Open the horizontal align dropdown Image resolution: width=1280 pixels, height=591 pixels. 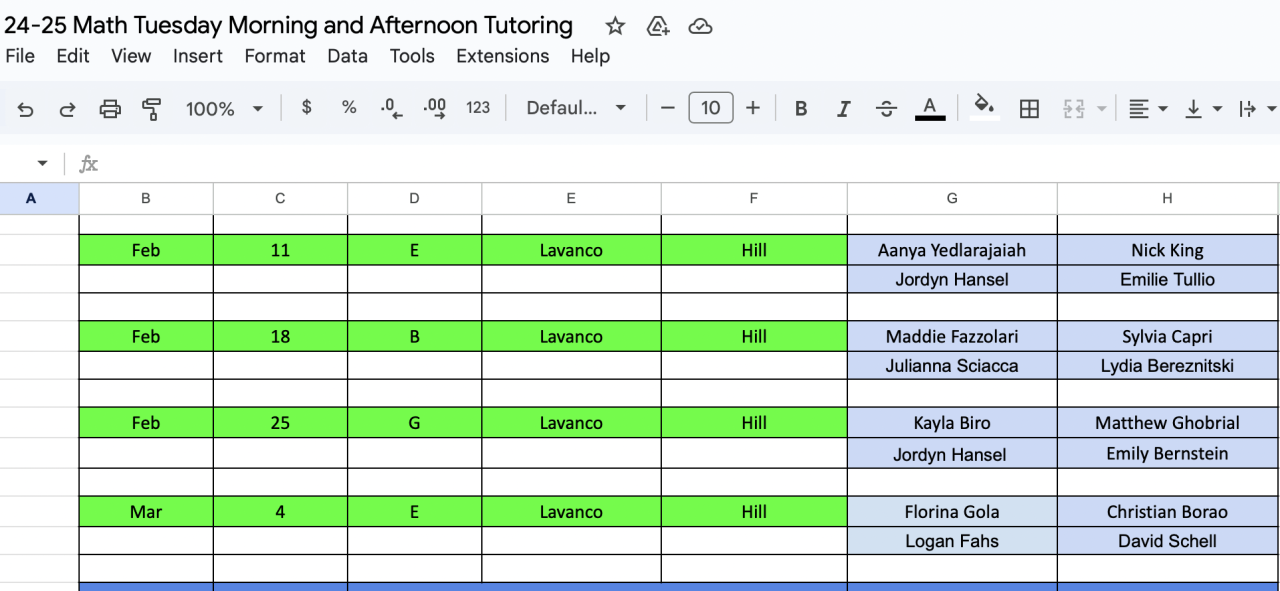(x=1147, y=109)
